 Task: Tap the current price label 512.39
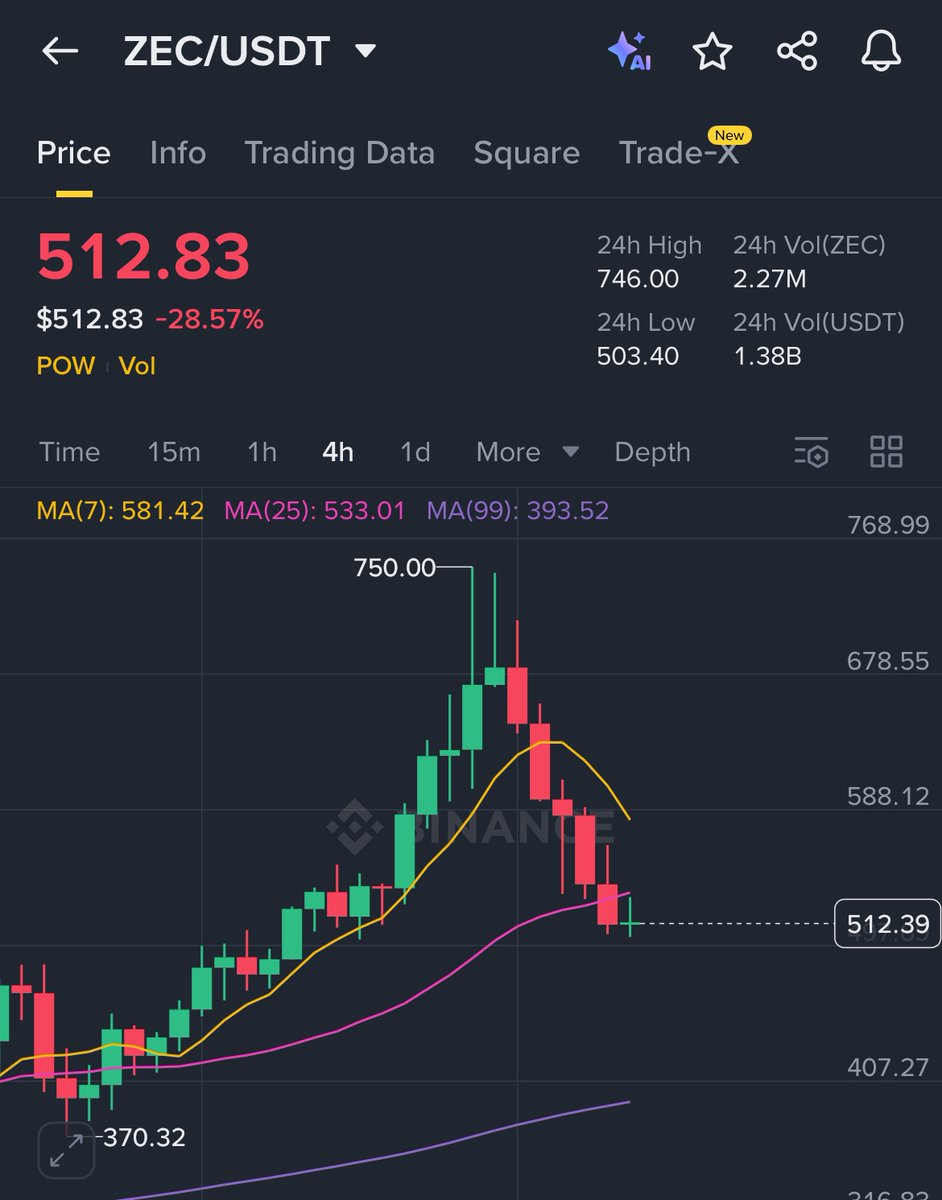point(887,924)
